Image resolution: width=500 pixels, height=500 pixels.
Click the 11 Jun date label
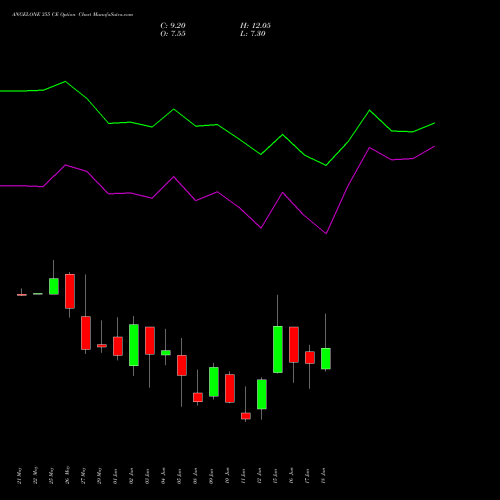pyautogui.click(x=243, y=476)
